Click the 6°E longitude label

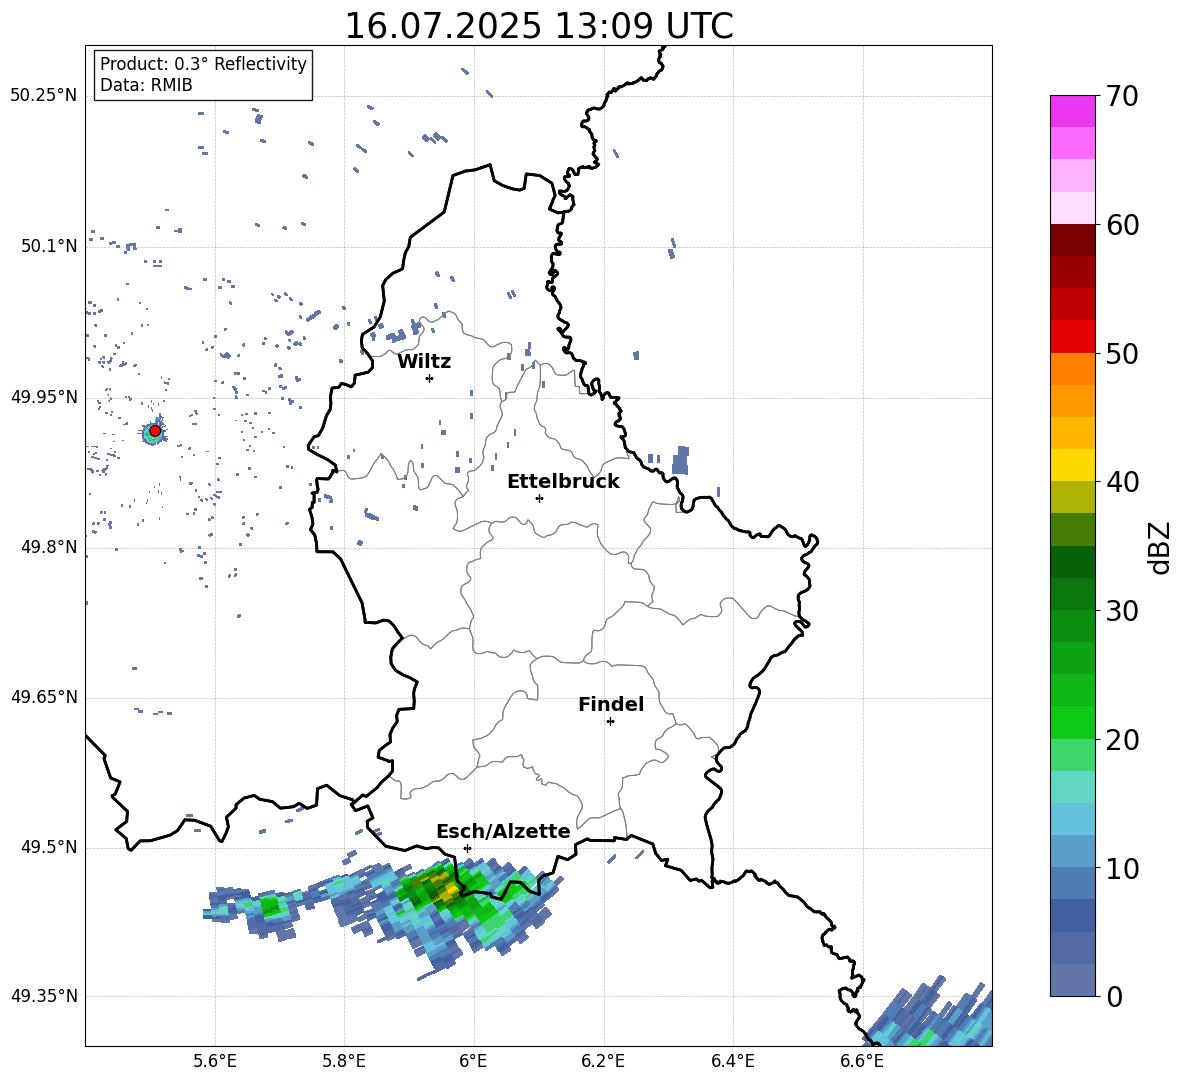[x=473, y=1061]
